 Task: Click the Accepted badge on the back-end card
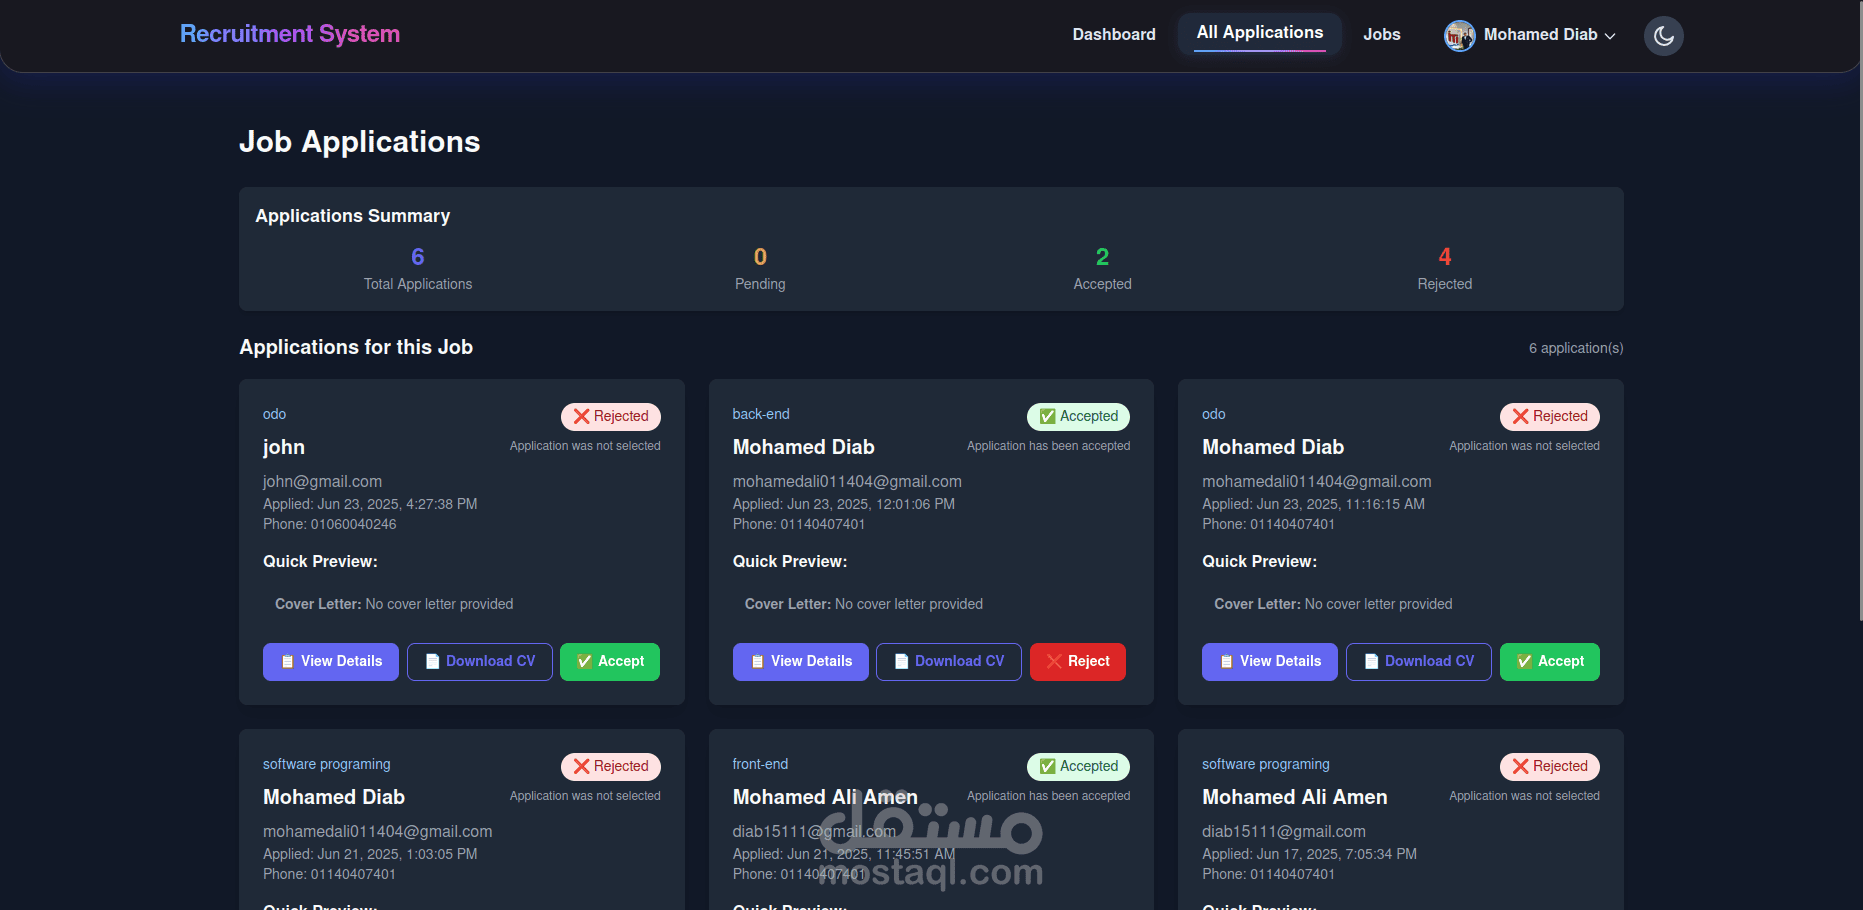pos(1079,416)
